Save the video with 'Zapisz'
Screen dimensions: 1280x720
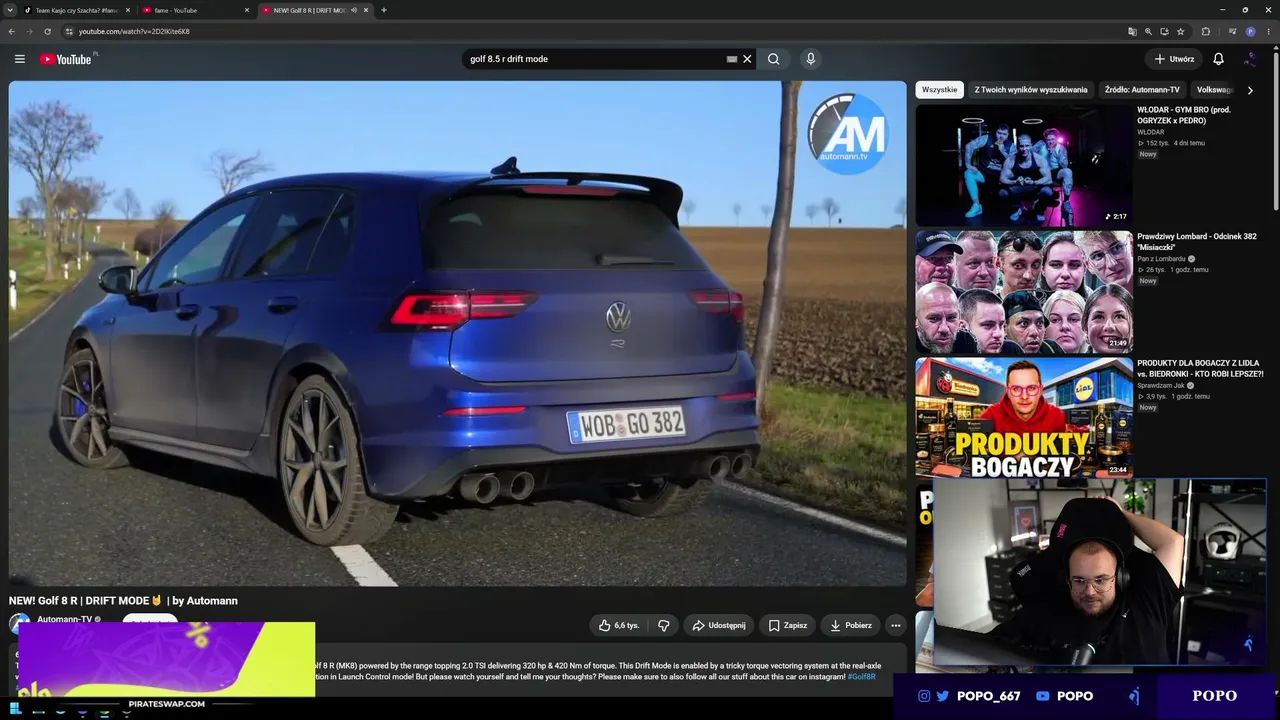[788, 626]
